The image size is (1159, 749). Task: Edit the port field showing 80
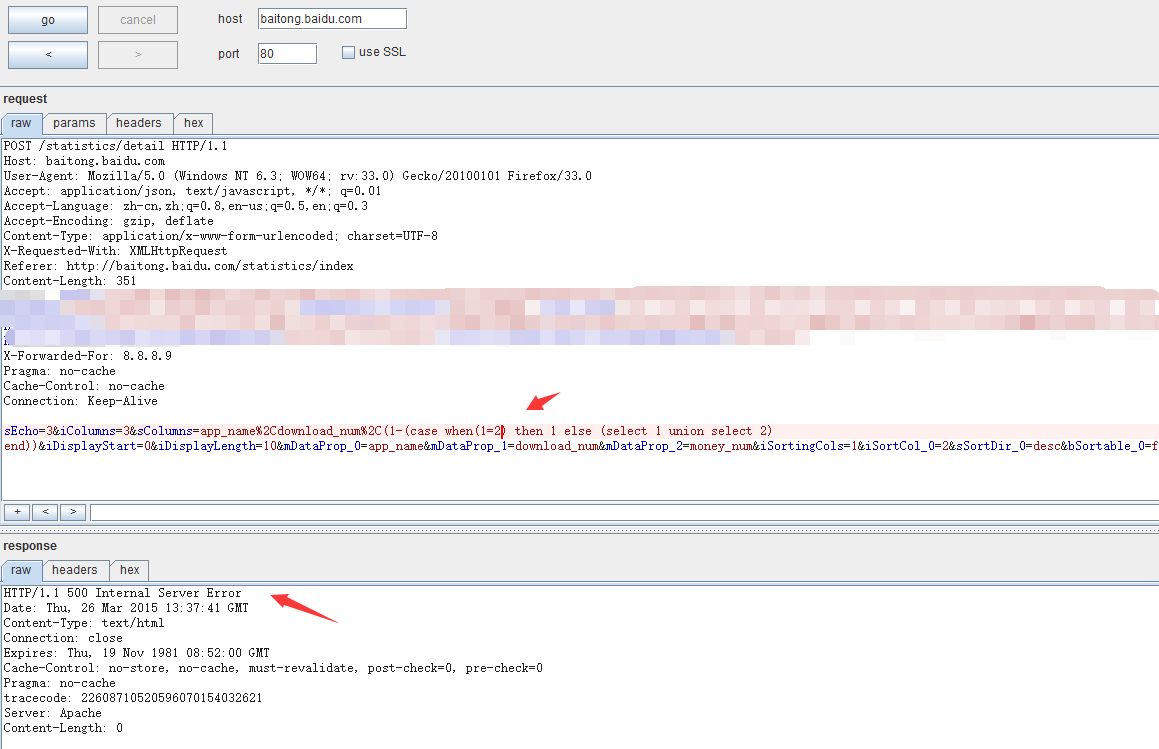[287, 53]
